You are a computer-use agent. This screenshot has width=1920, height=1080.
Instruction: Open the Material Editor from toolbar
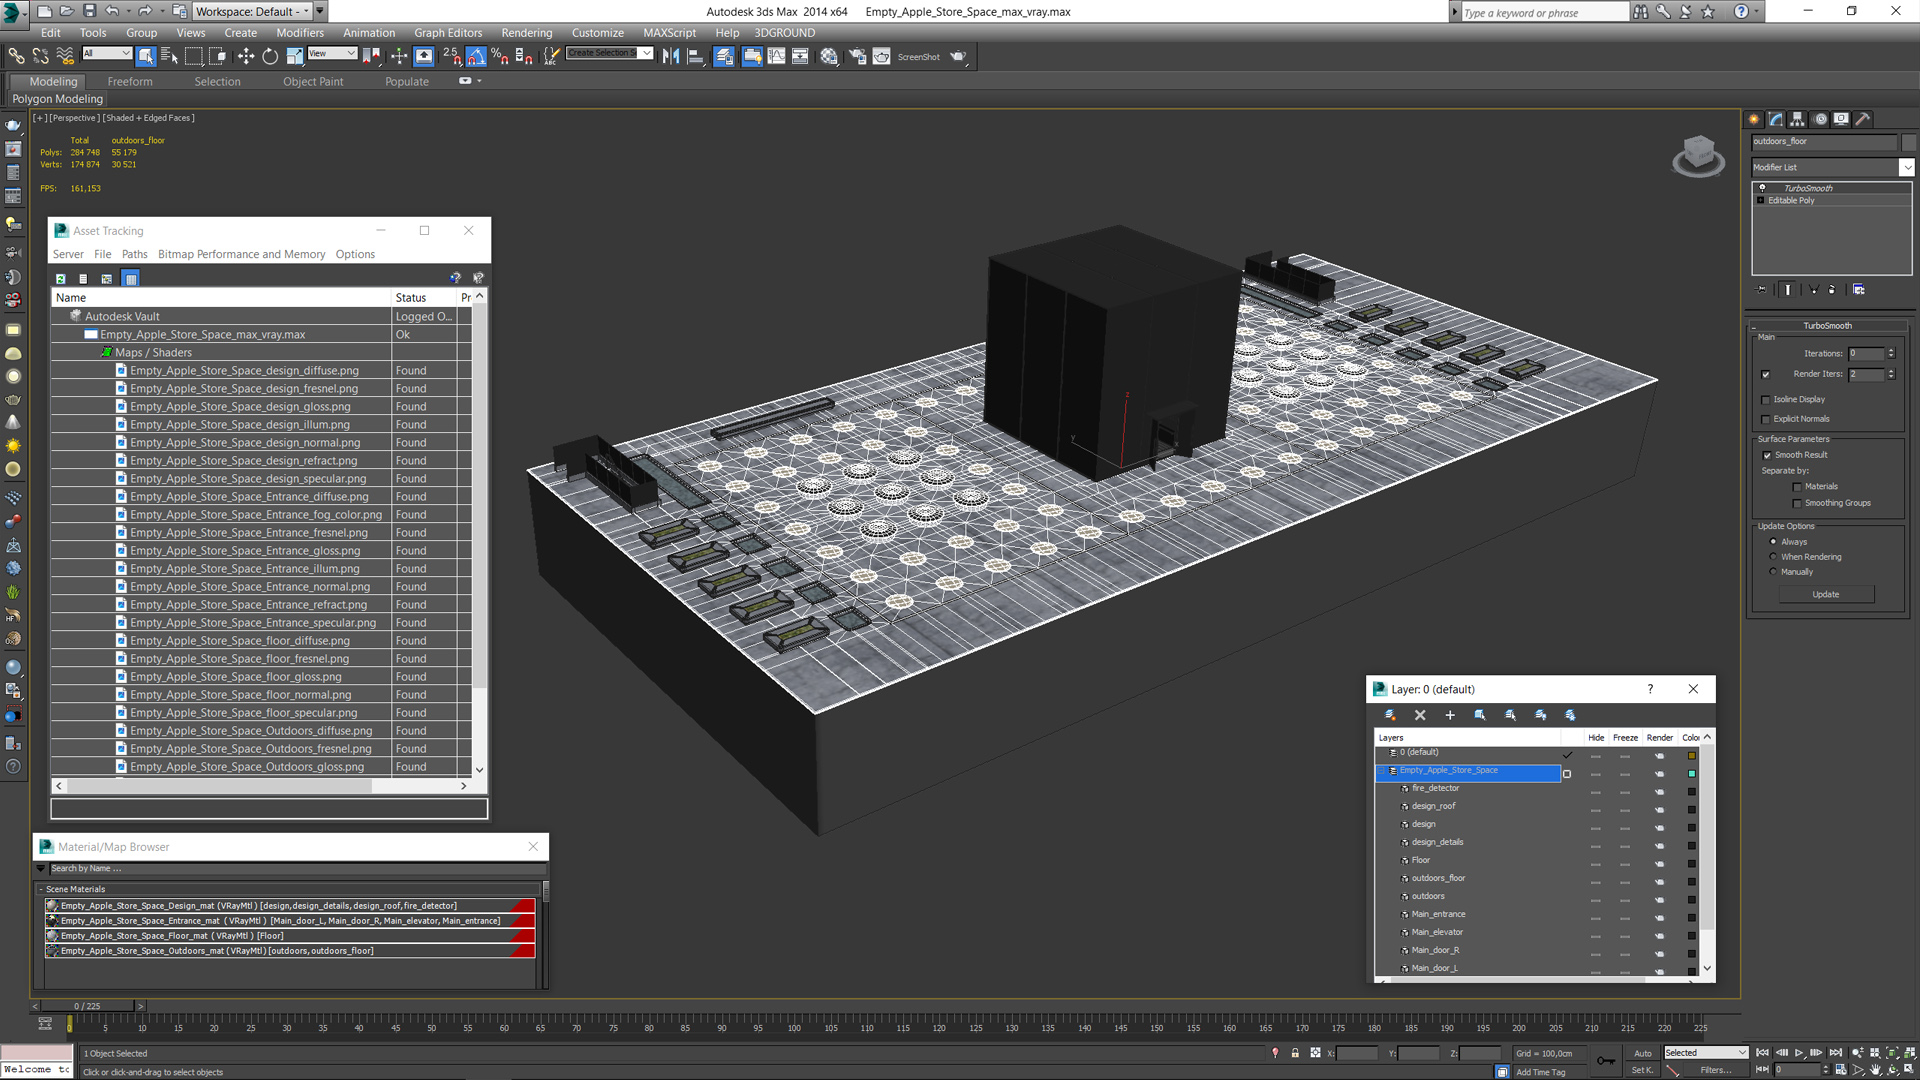coord(829,56)
